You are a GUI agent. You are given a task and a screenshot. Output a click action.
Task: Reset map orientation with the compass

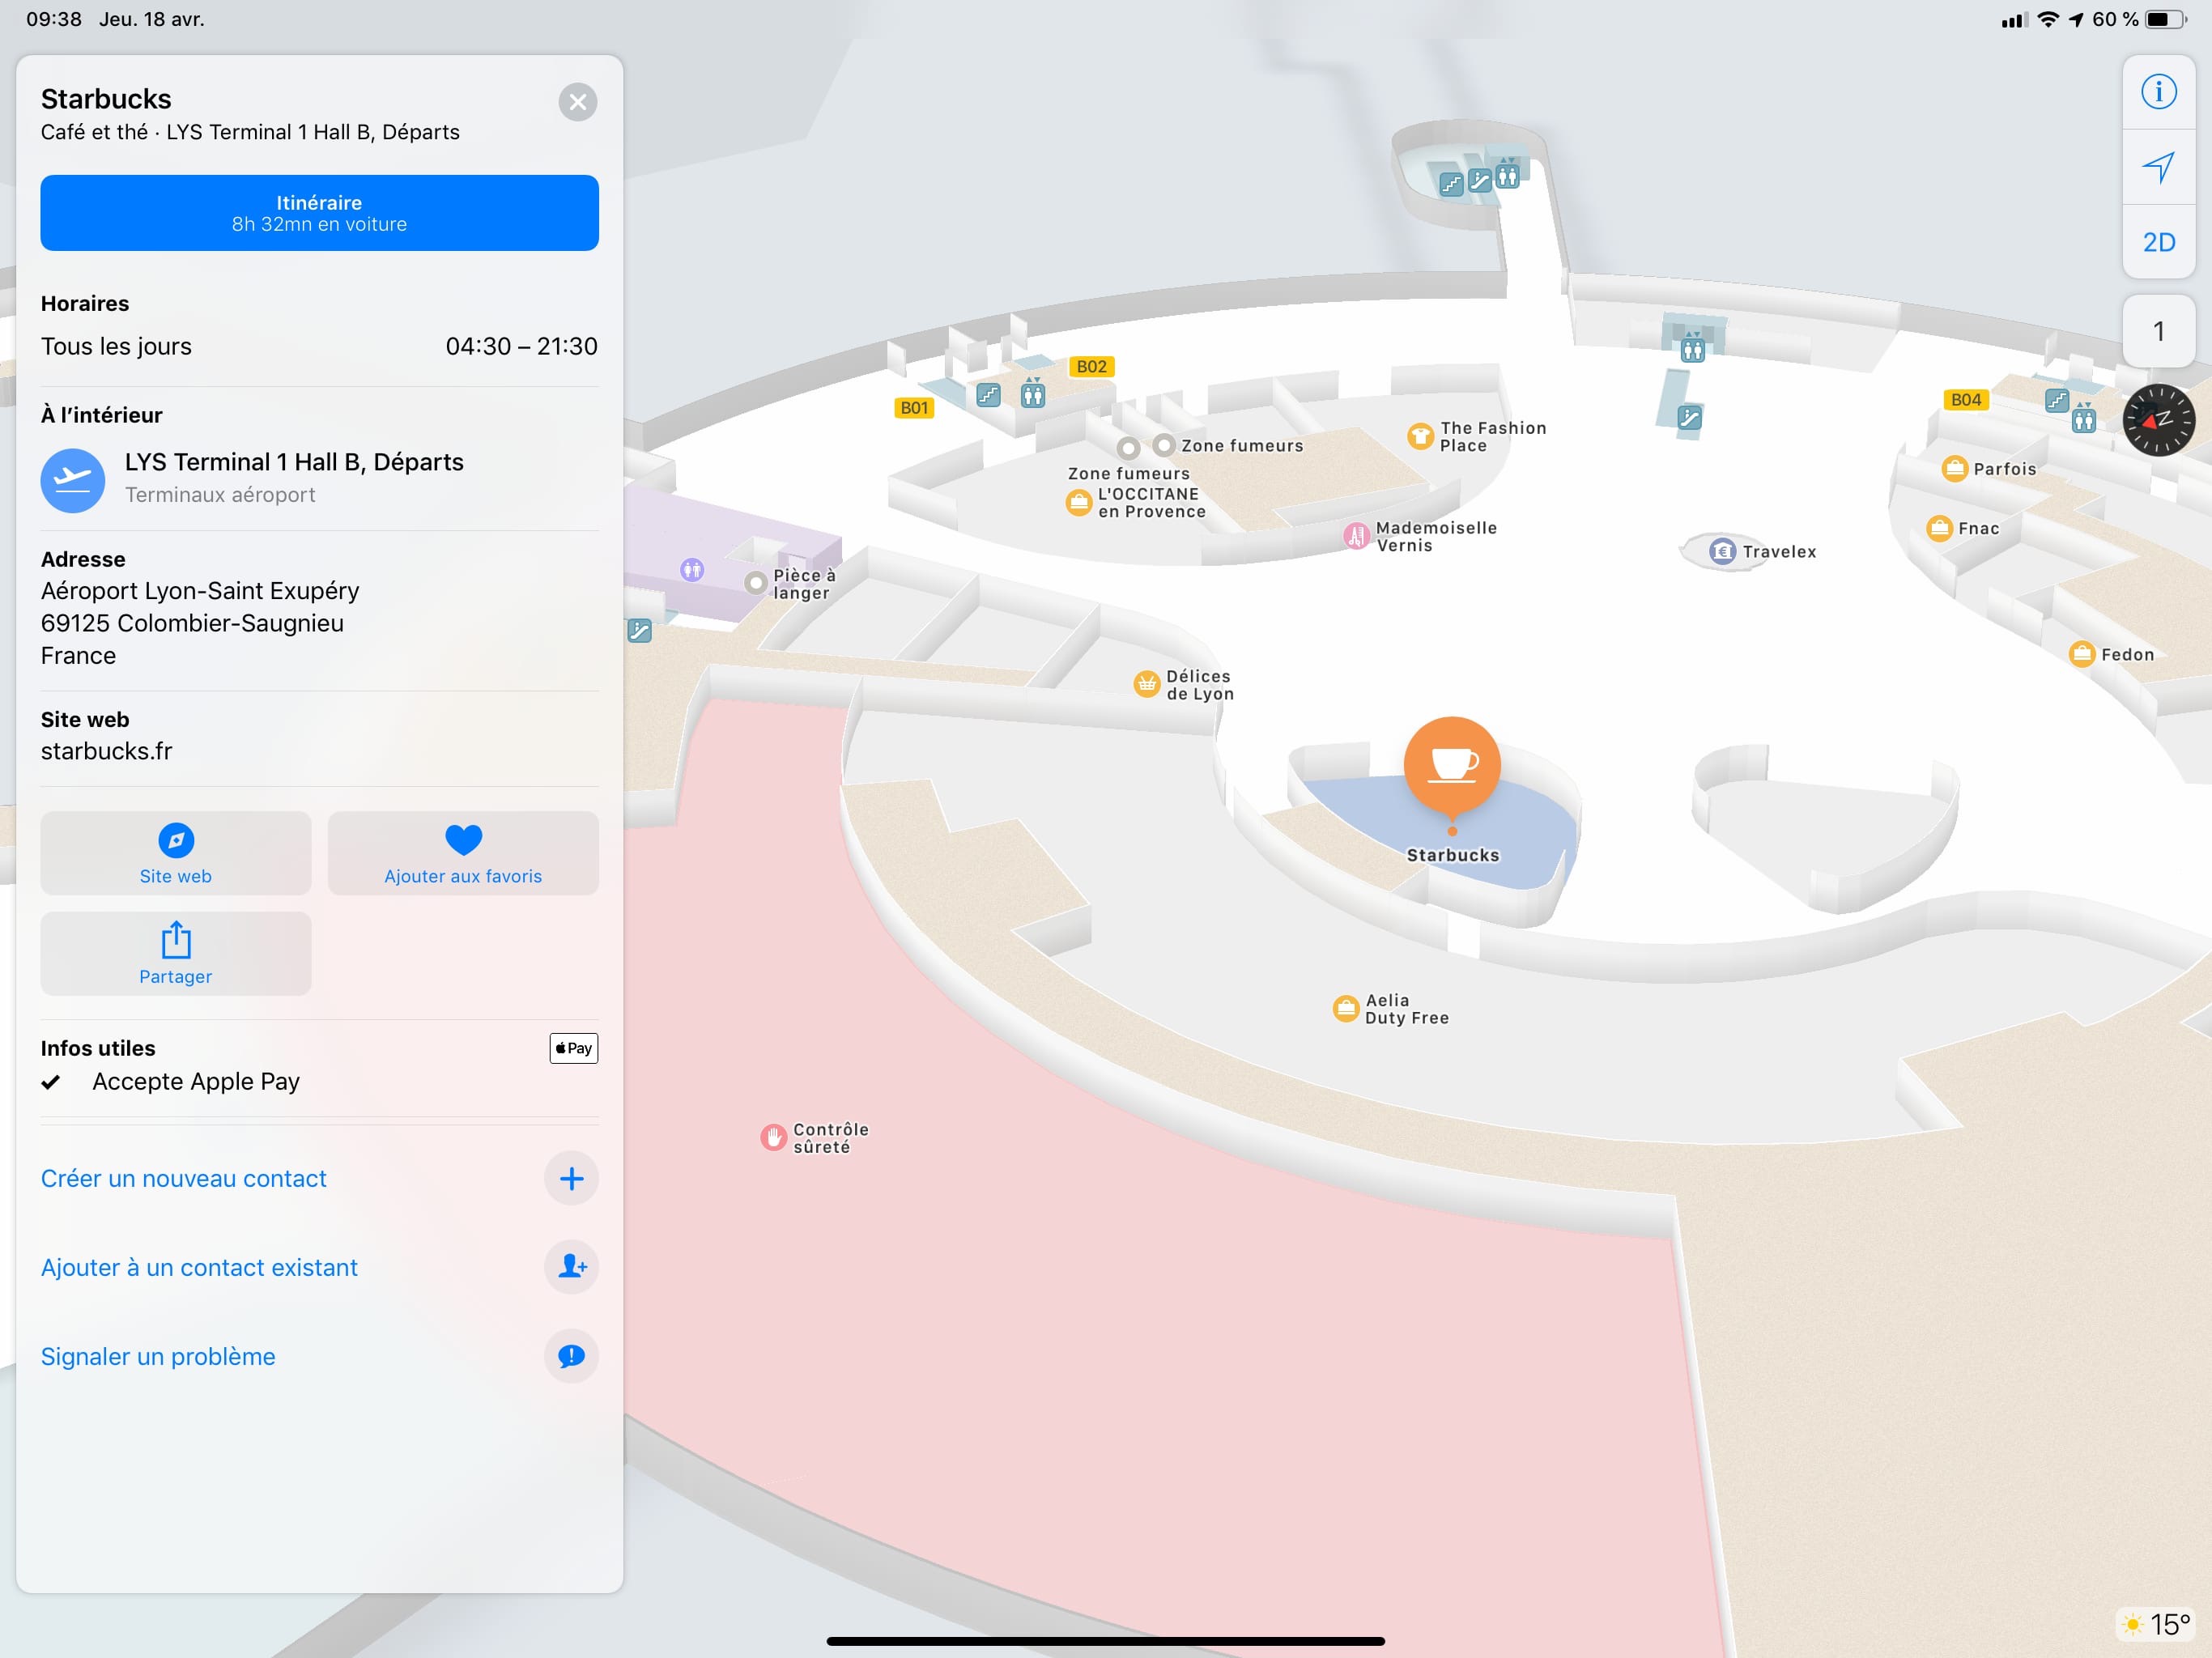[x=2159, y=421]
